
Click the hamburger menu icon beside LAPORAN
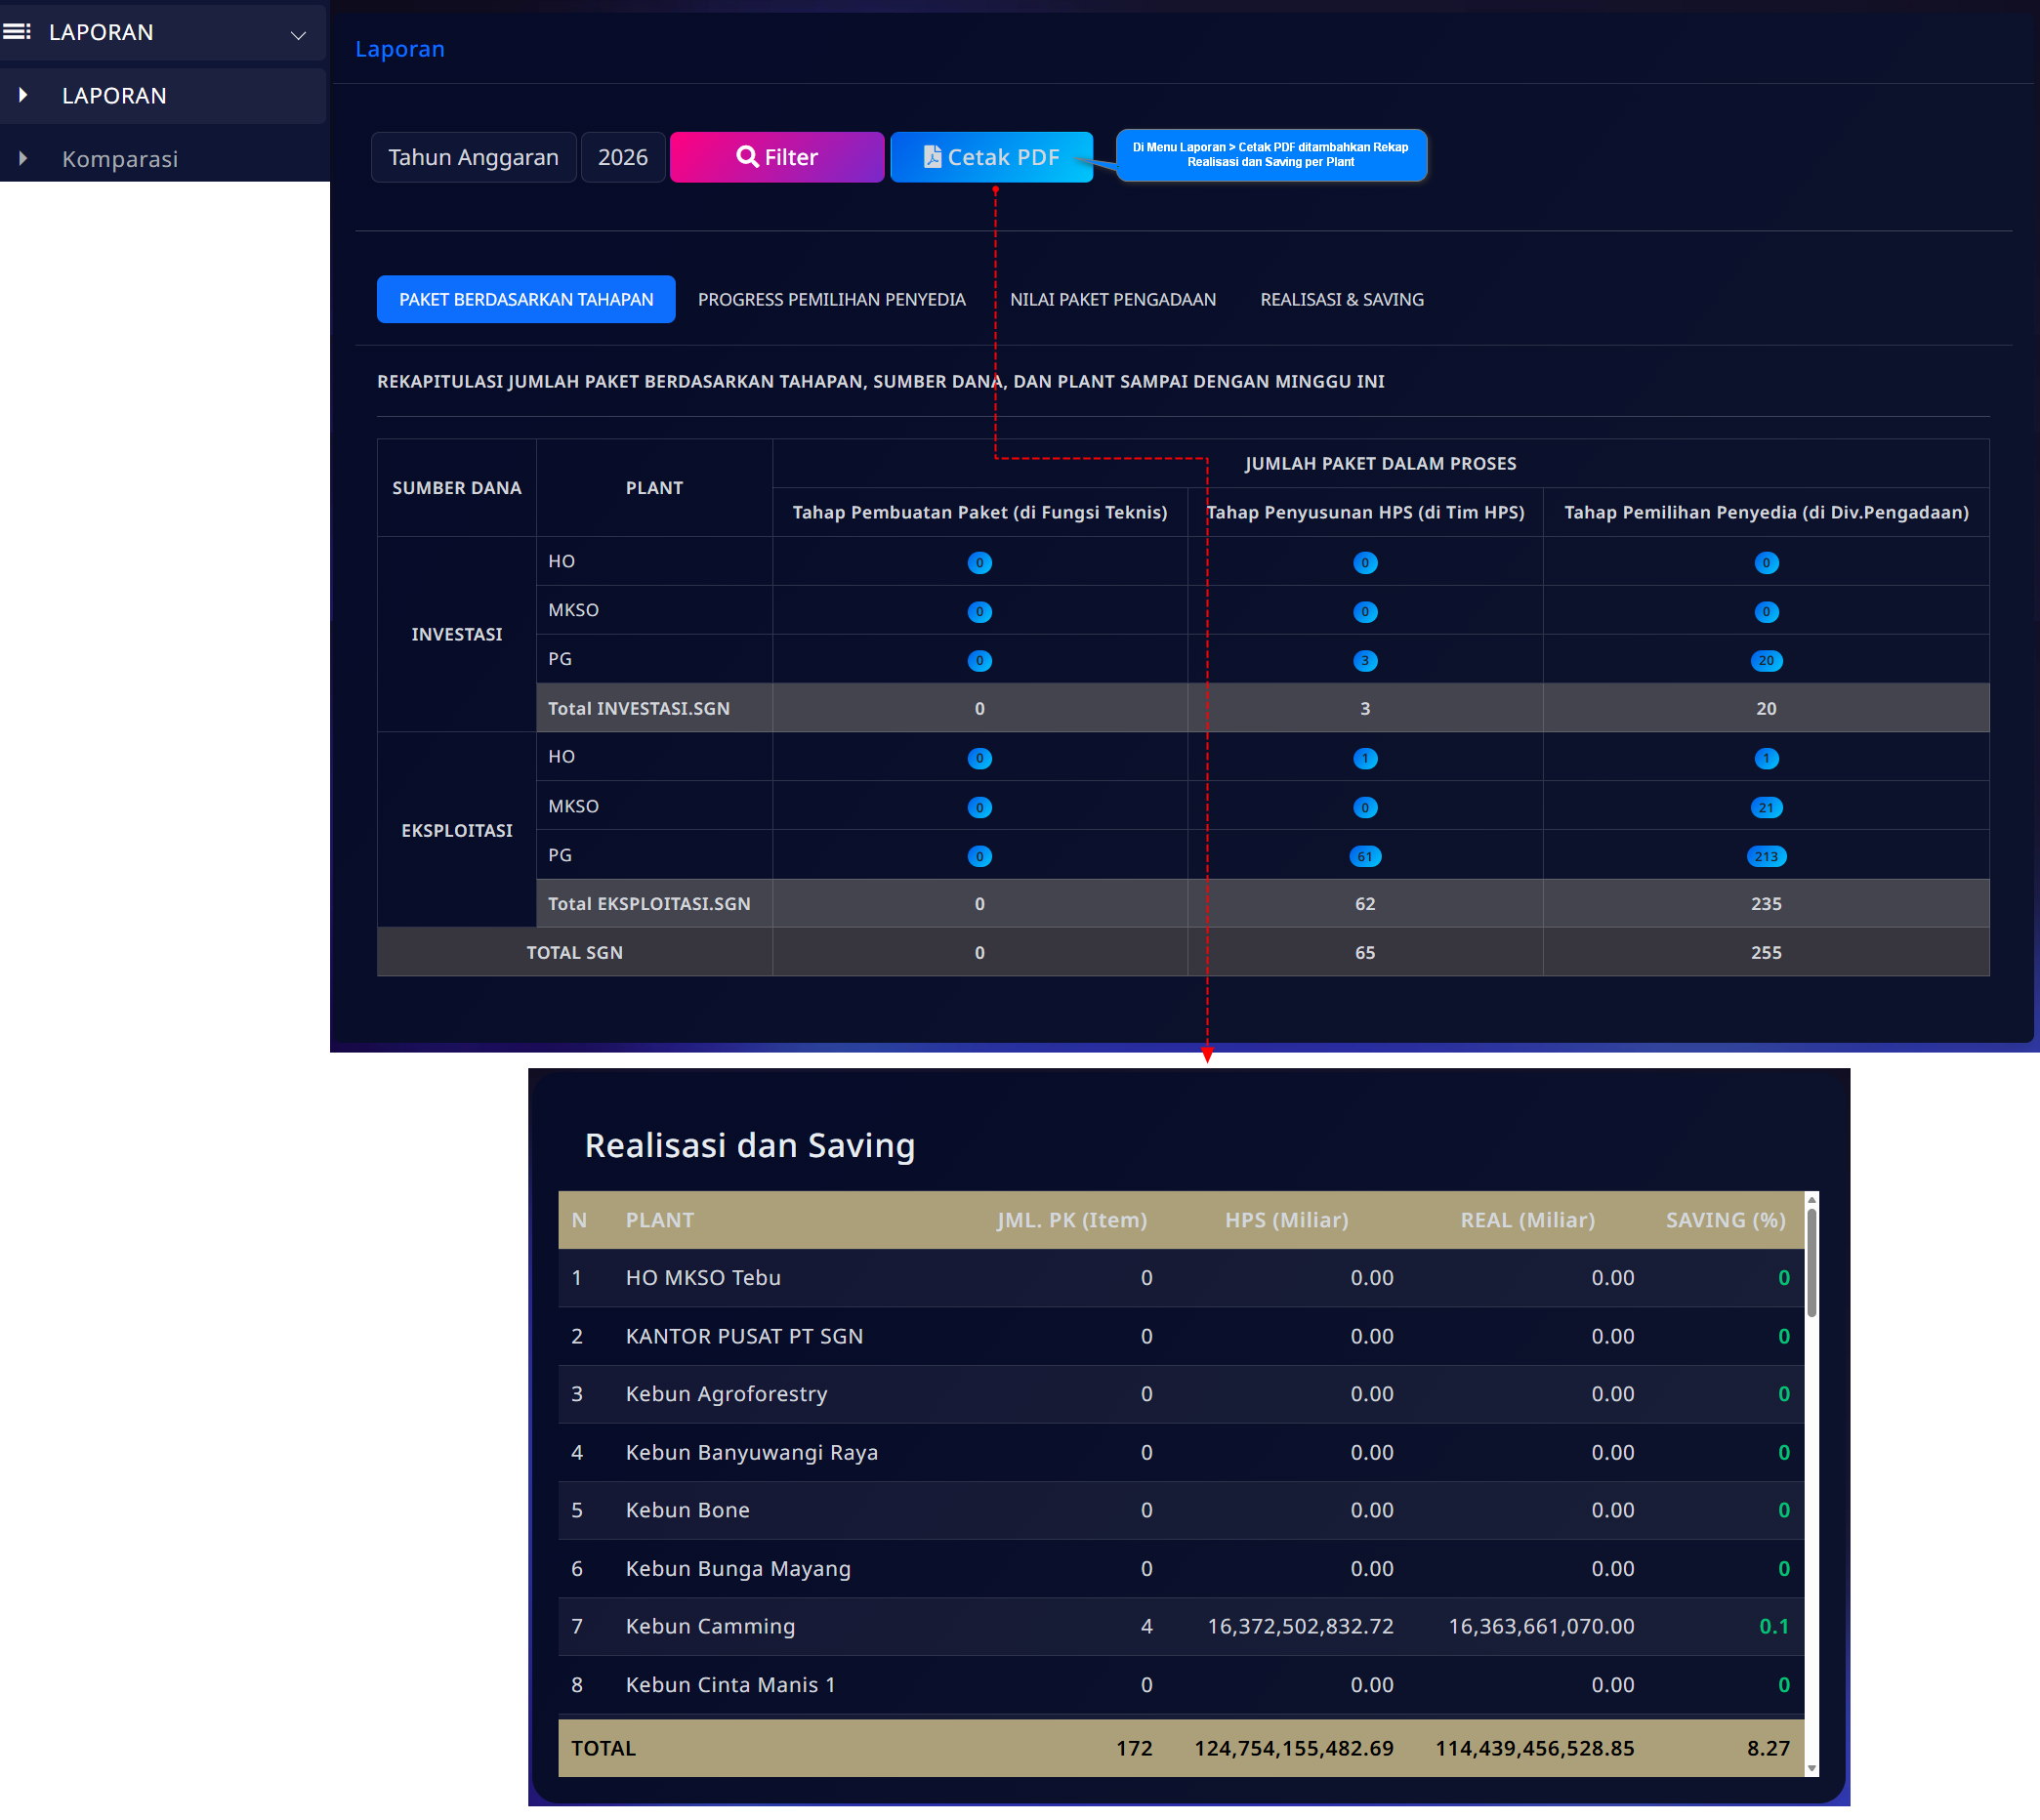pyautogui.click(x=17, y=32)
